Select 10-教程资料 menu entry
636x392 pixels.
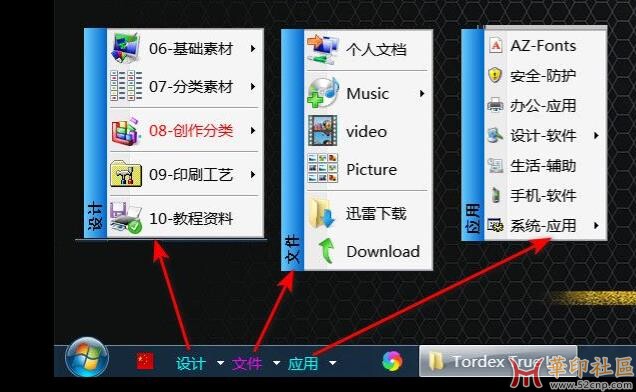pos(185,218)
